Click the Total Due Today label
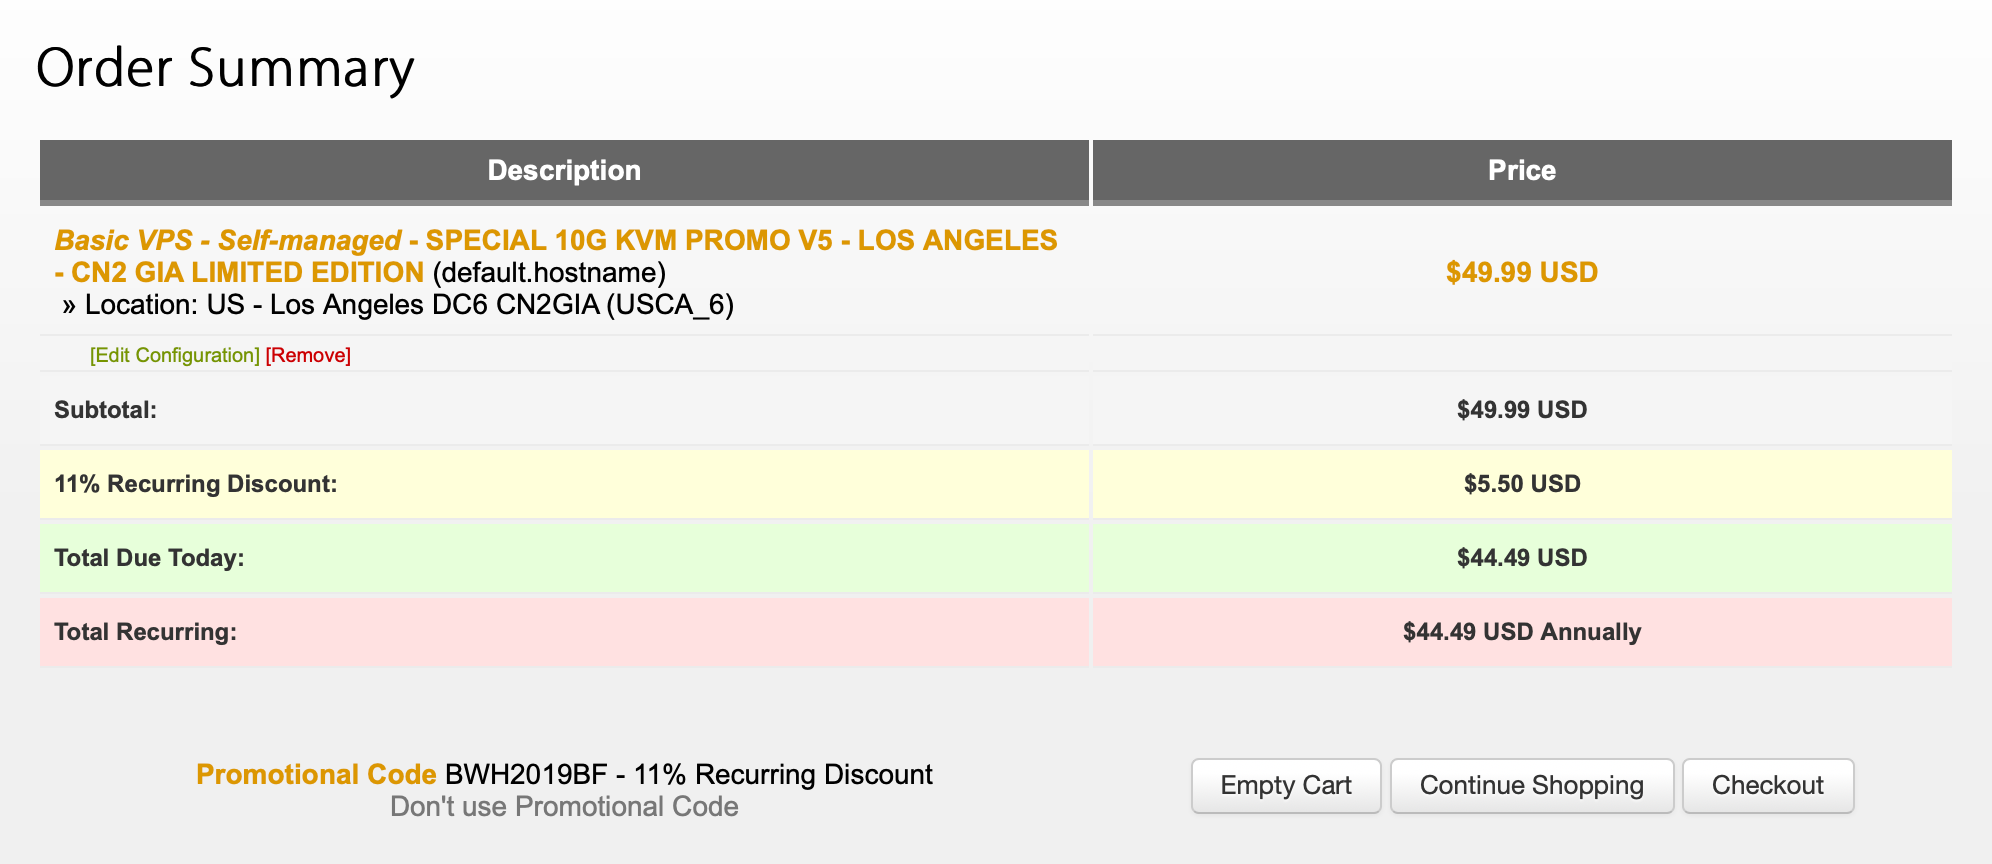 click(149, 558)
